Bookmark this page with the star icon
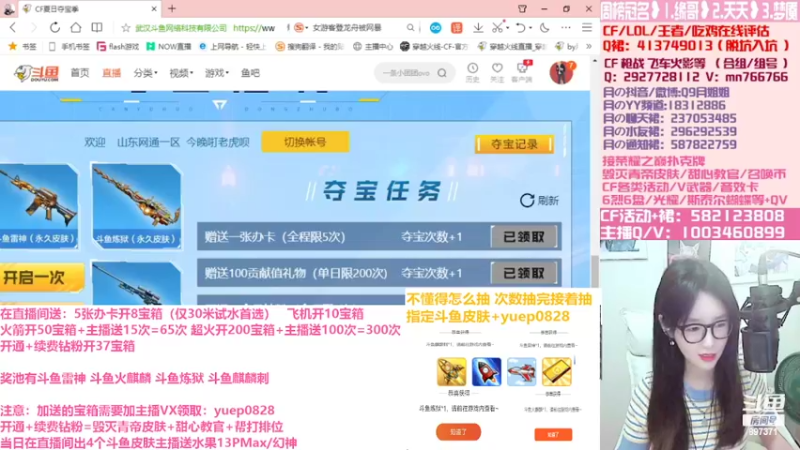Screen dimensions: 800x450 (126, 28)
